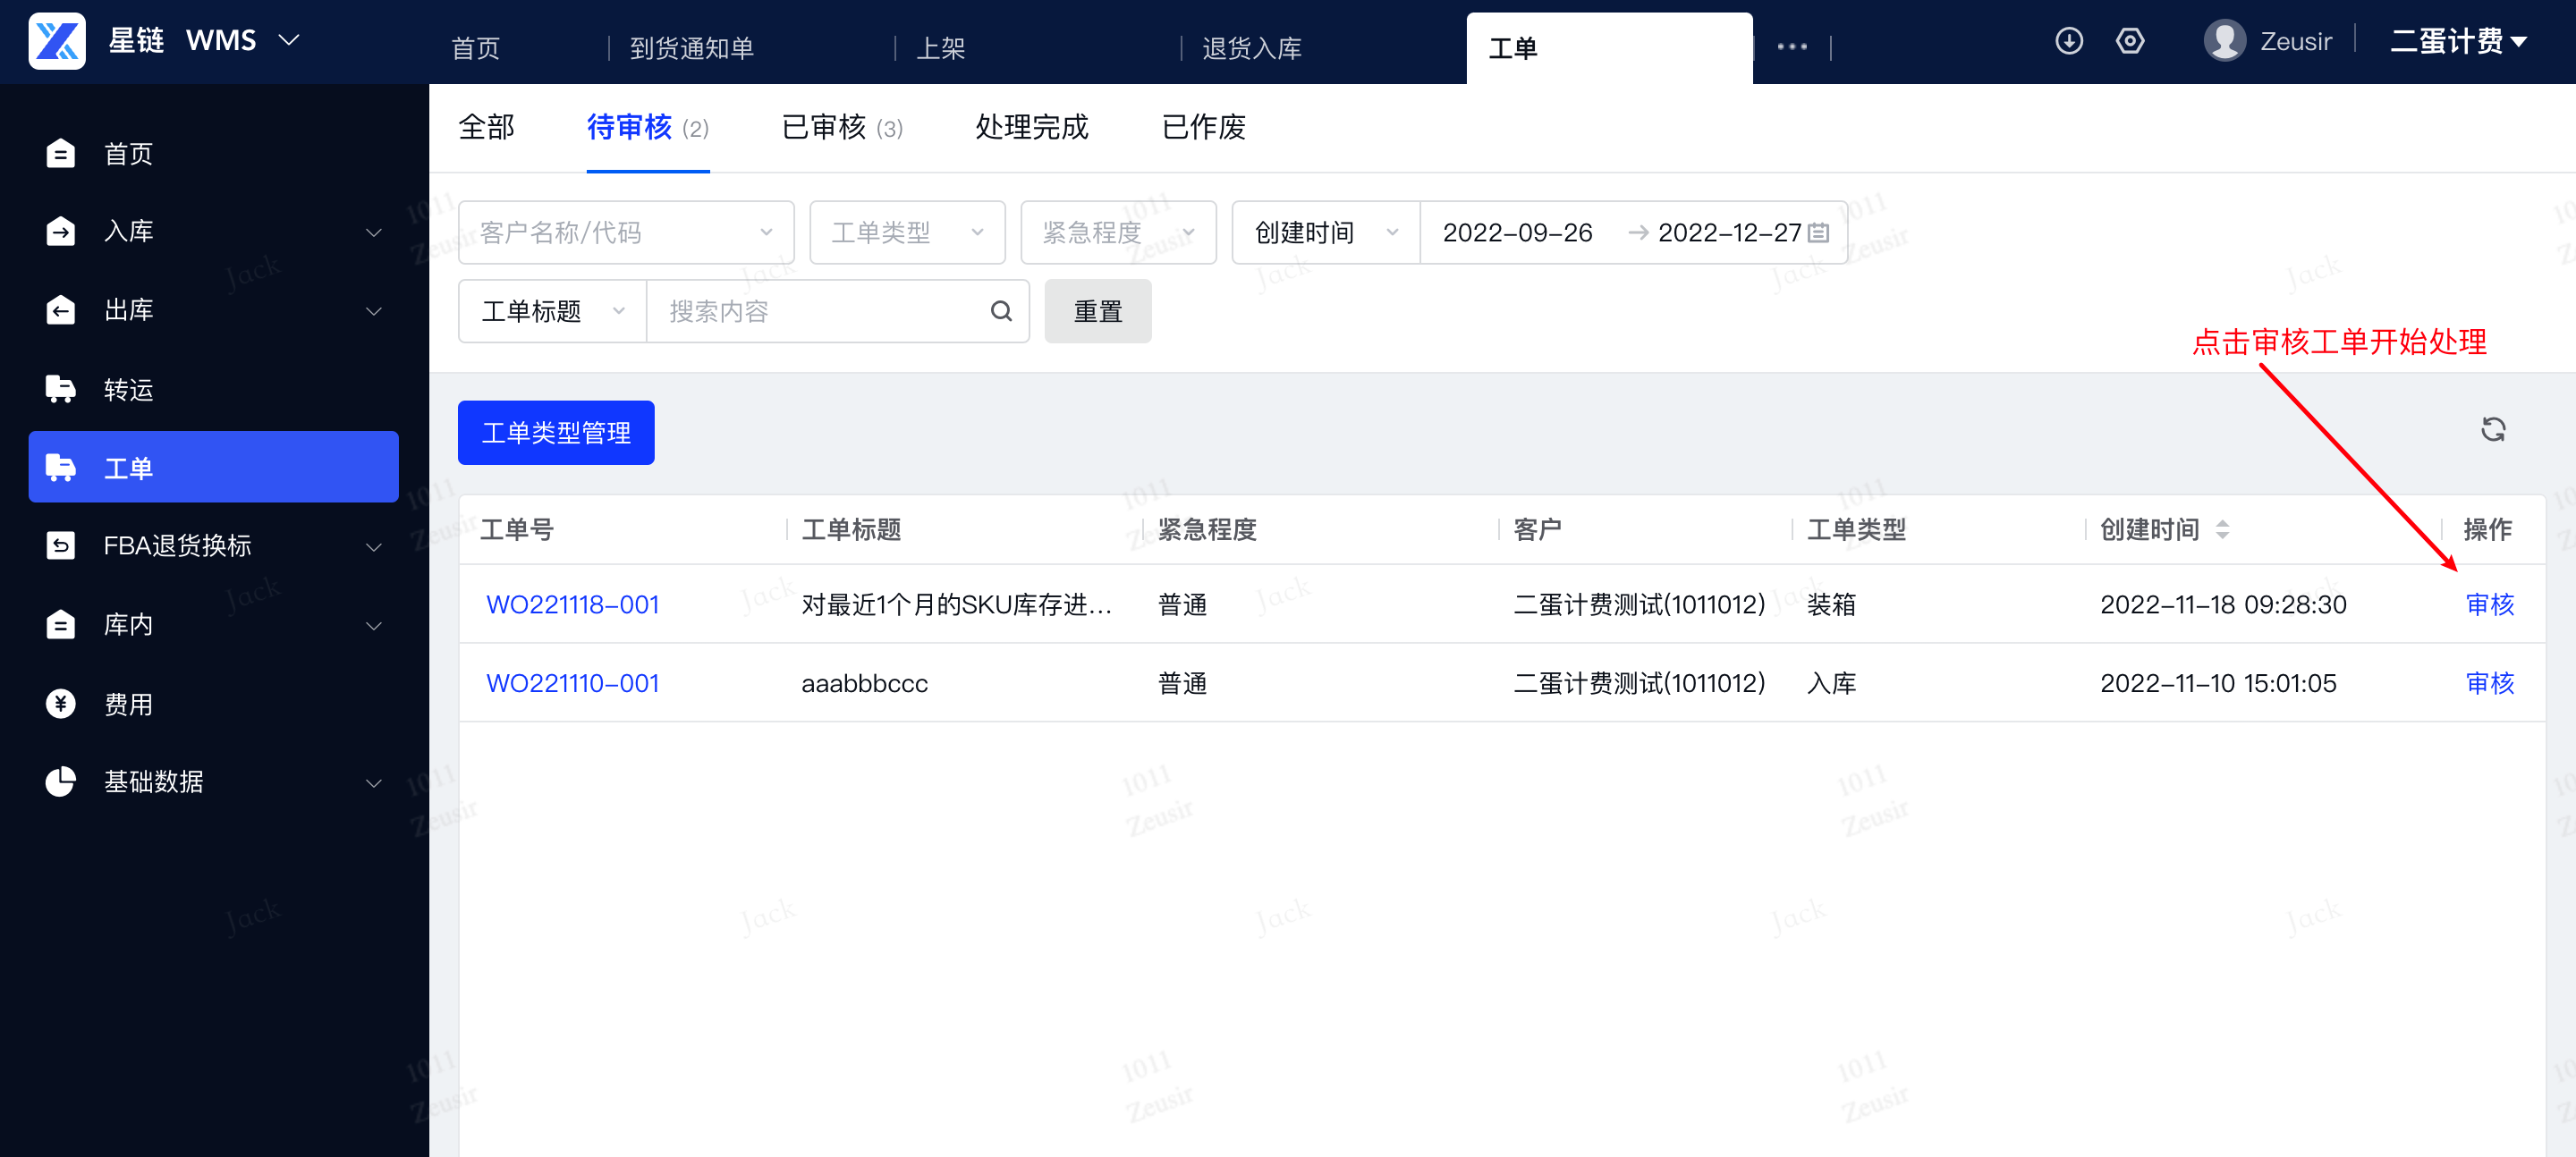Screen dimensions: 2576x1157
Task: Click the start date 2022-09-26 field
Action: coord(1517,233)
